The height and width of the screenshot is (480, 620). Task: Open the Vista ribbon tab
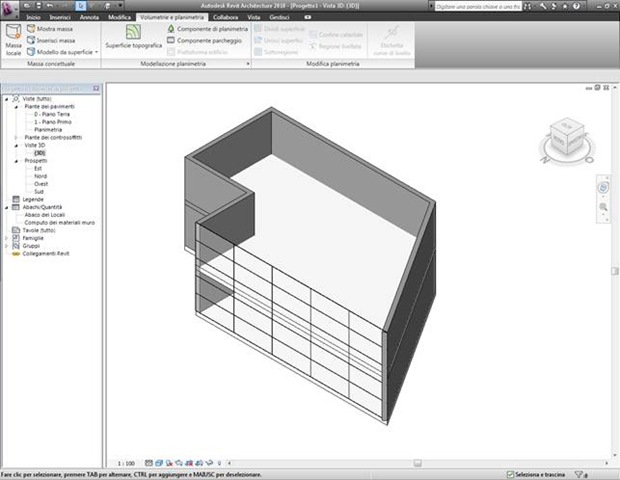pos(254,17)
